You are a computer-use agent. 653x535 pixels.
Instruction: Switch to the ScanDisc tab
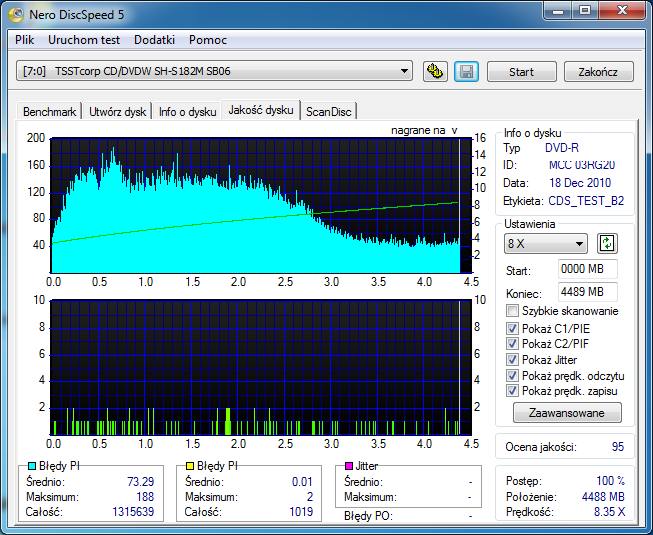click(x=329, y=112)
